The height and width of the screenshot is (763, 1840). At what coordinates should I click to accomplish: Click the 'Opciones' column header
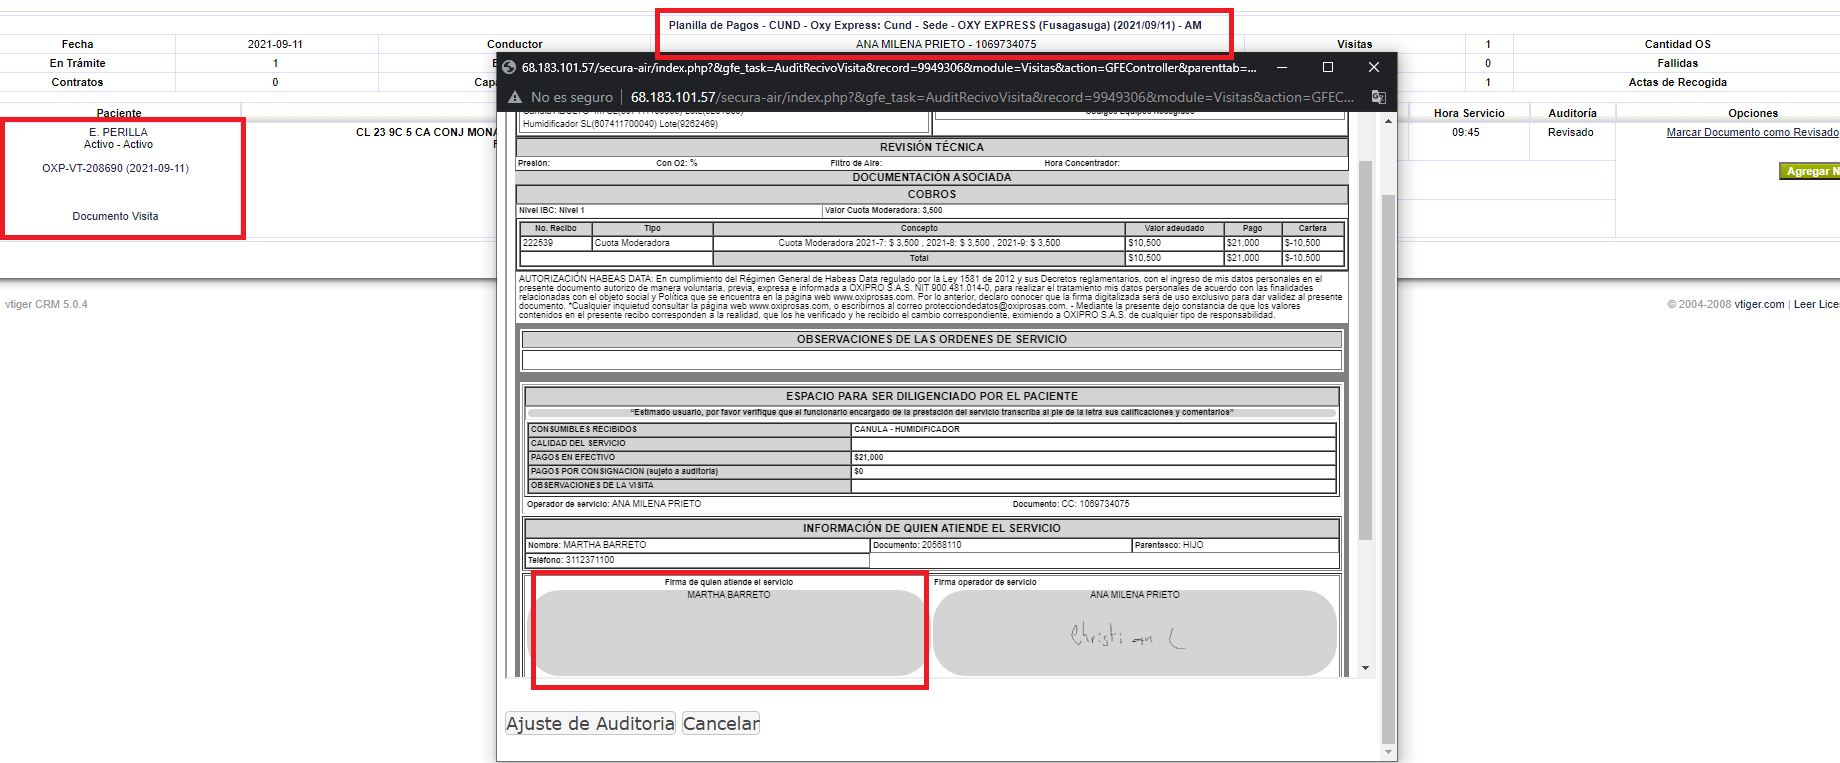[x=1753, y=113]
